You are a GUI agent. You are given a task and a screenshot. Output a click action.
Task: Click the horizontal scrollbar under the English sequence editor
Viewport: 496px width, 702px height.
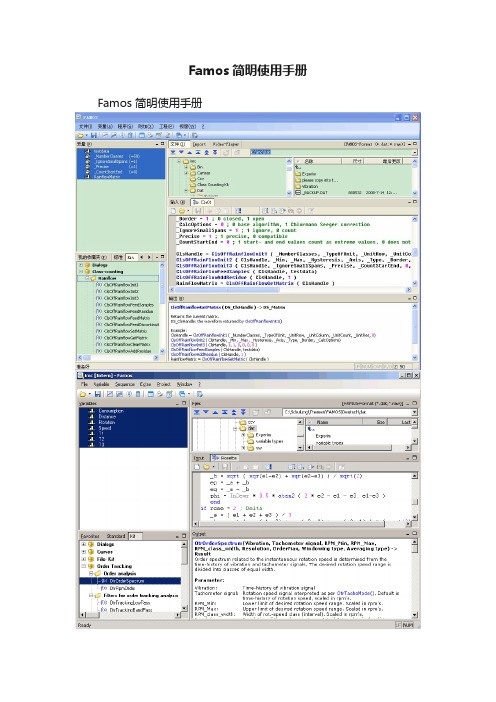pyautogui.click(x=302, y=523)
